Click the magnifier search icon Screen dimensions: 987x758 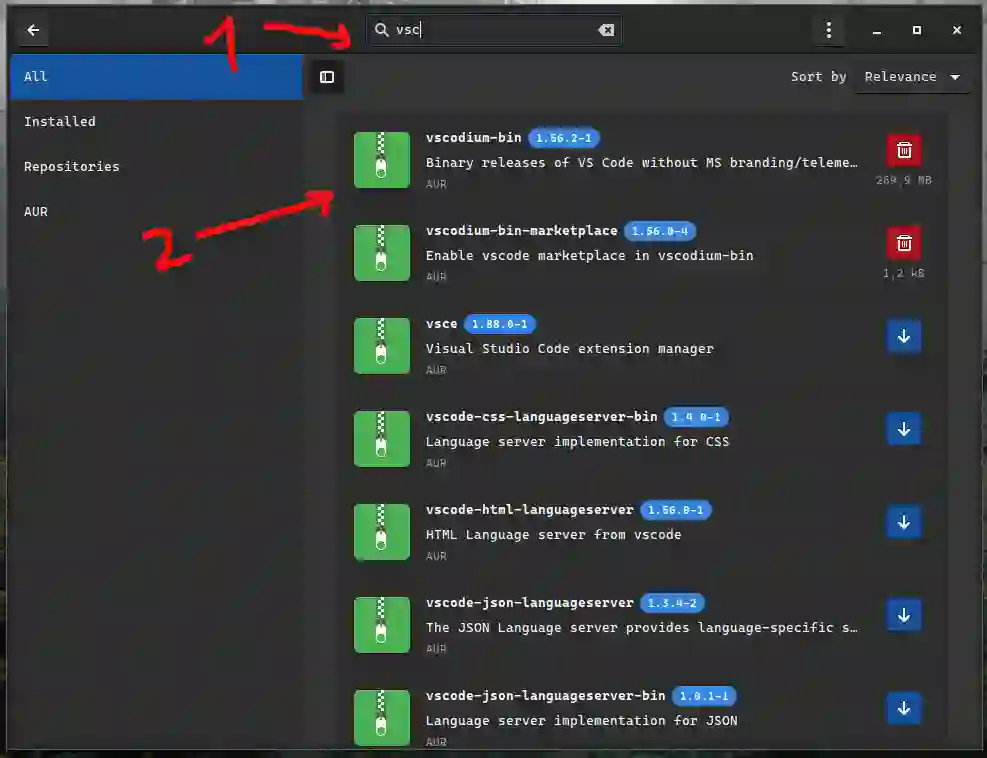pyautogui.click(x=381, y=30)
